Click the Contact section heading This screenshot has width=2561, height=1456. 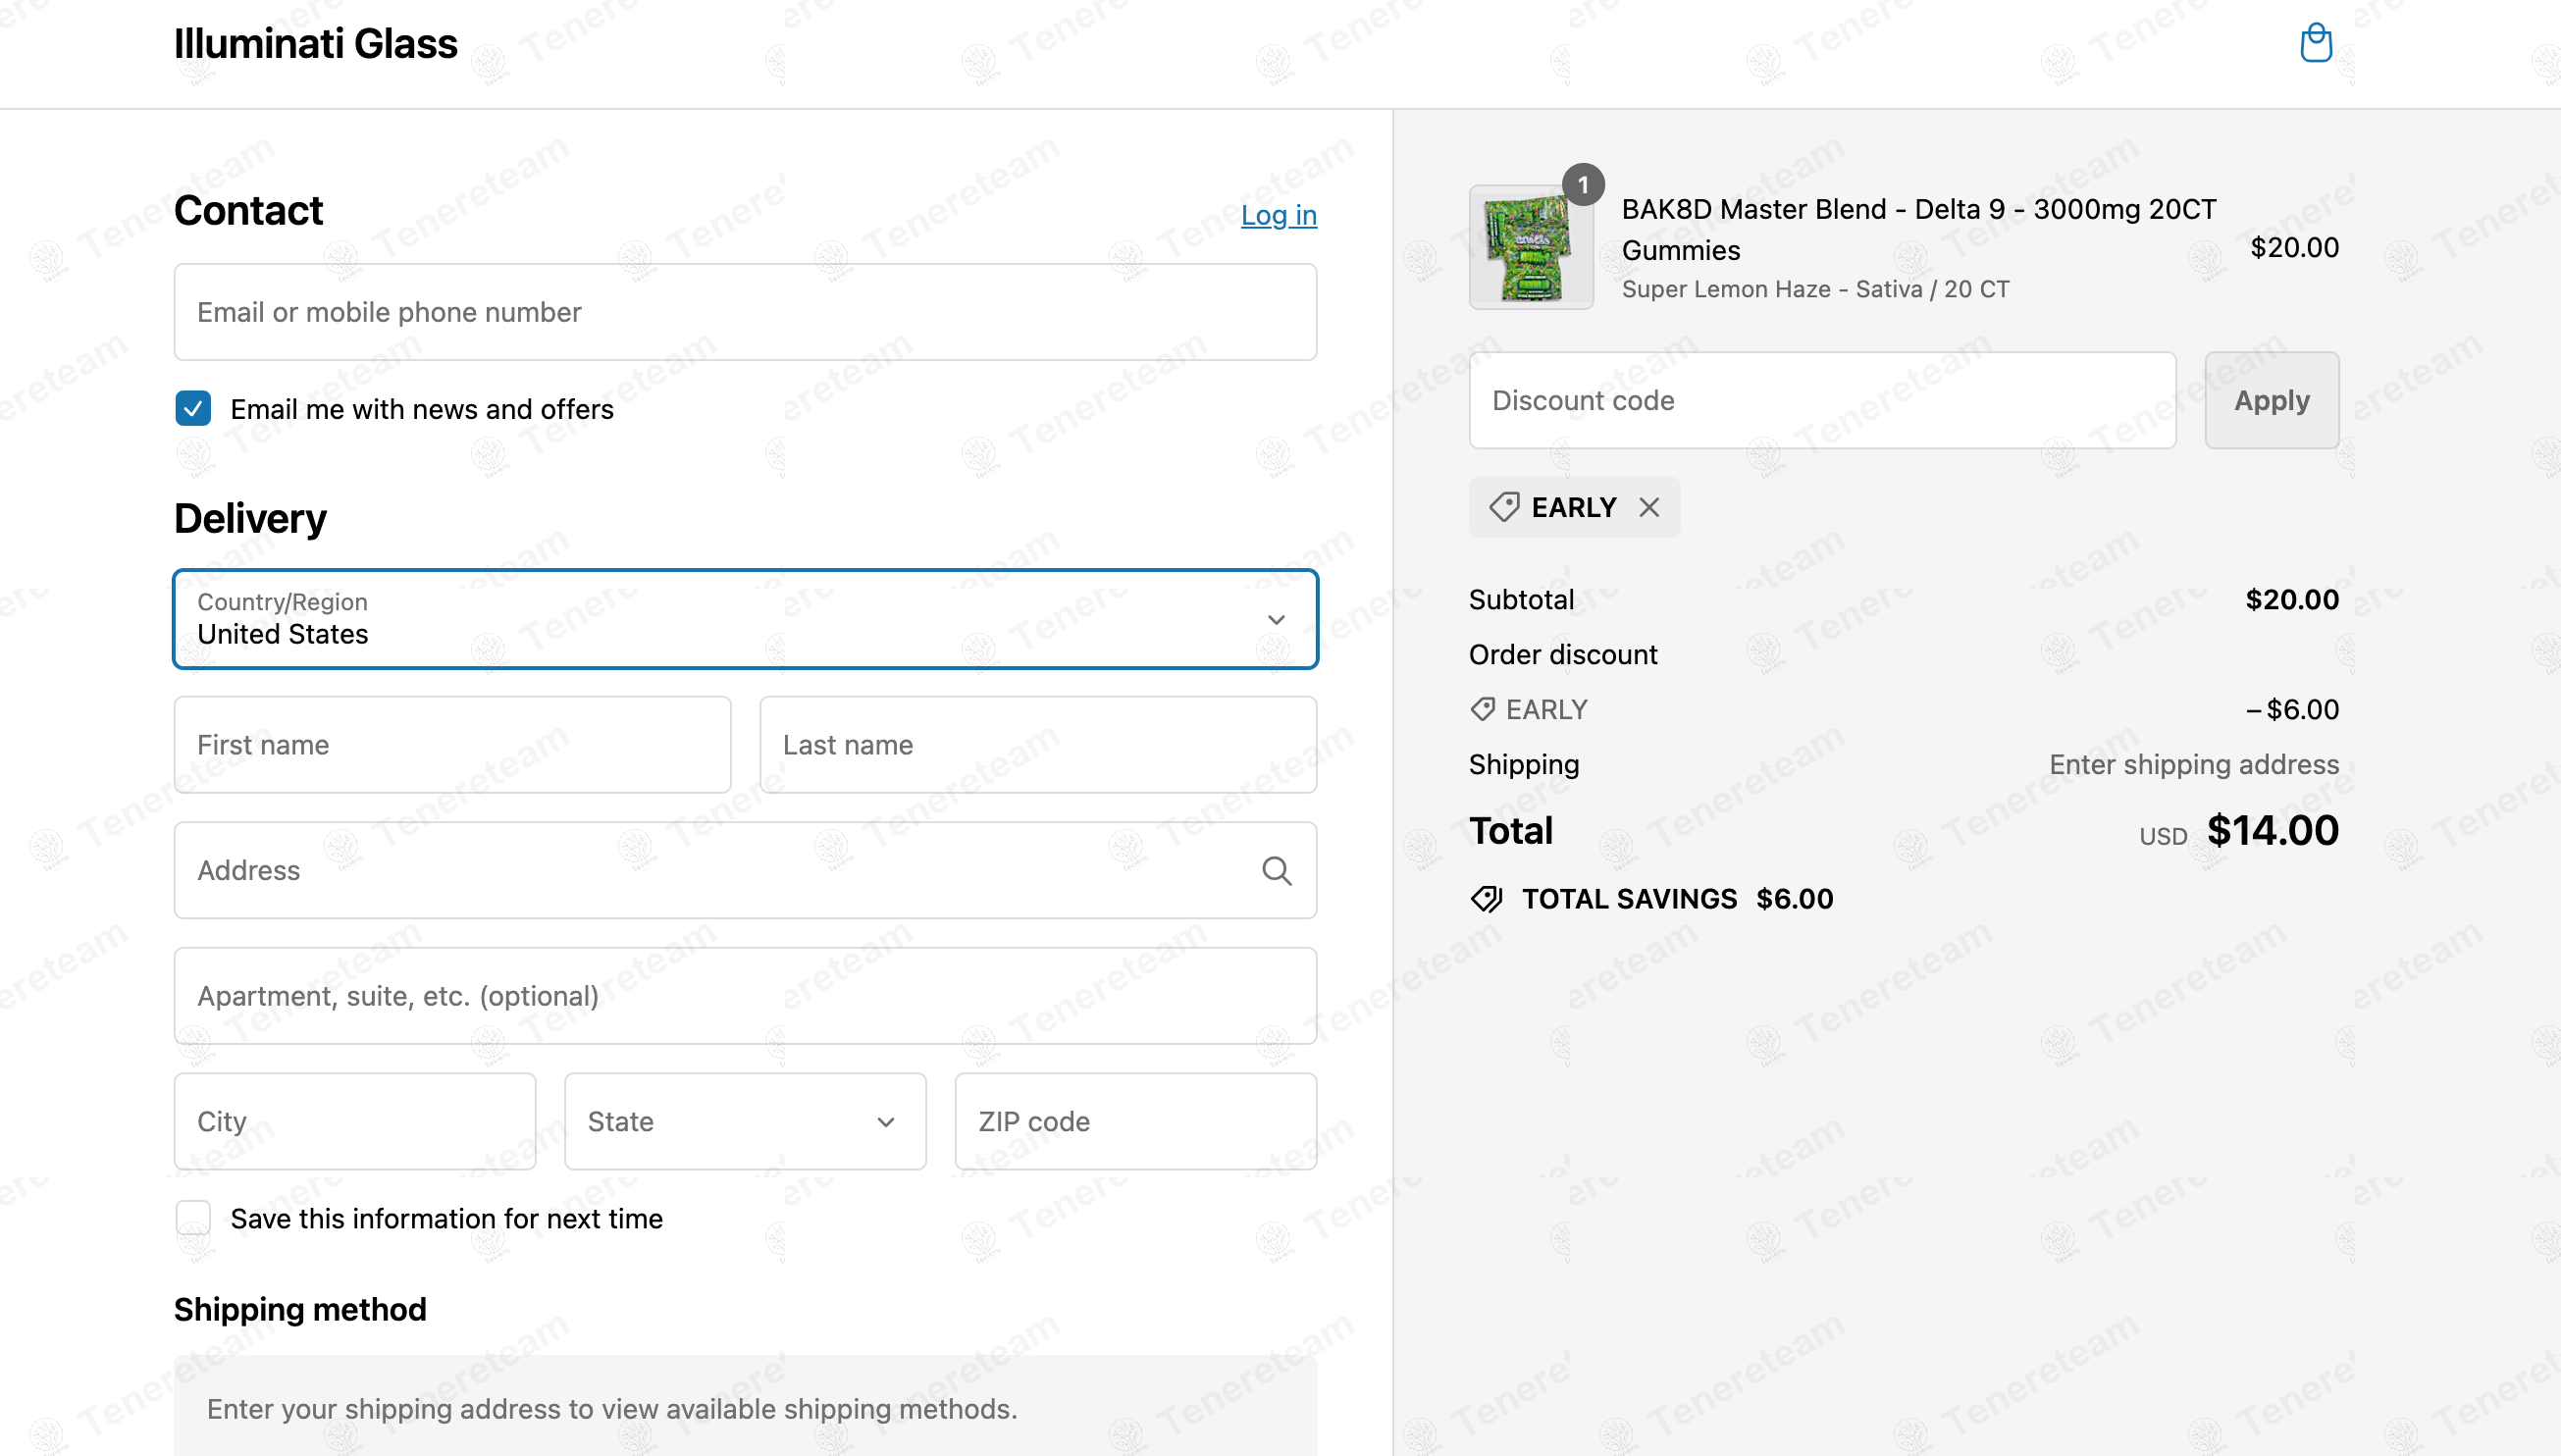pos(248,211)
